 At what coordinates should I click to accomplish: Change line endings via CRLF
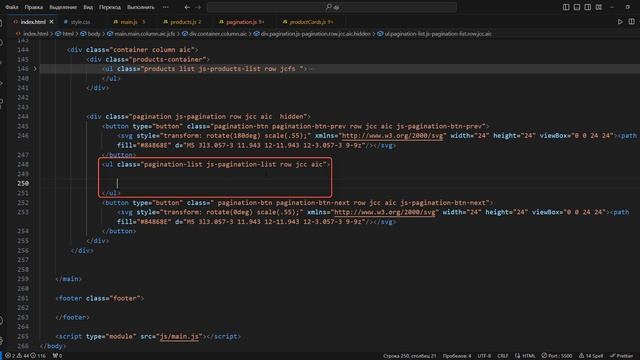[502, 356]
